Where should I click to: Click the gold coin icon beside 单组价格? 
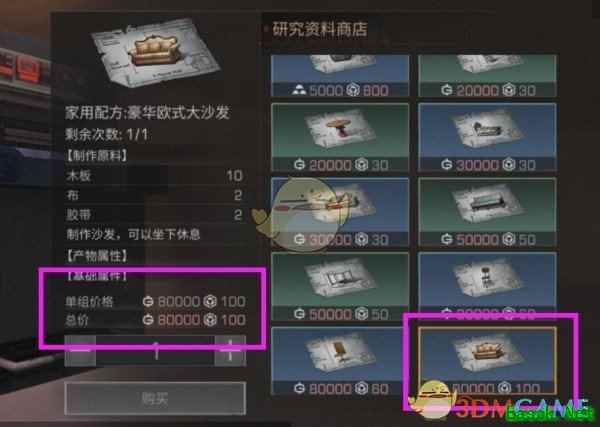[148, 302]
